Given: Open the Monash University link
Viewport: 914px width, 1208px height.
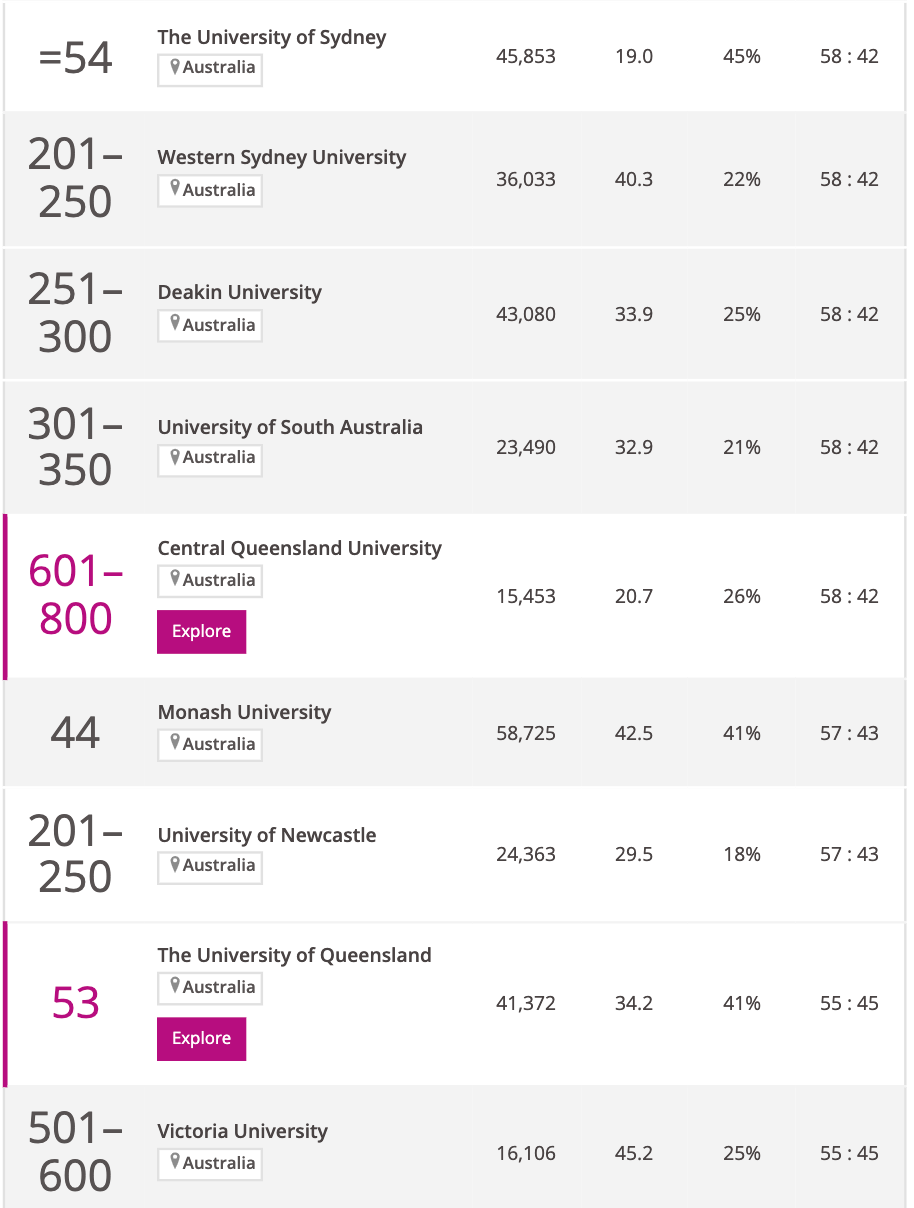Looking at the screenshot, I should (244, 712).
